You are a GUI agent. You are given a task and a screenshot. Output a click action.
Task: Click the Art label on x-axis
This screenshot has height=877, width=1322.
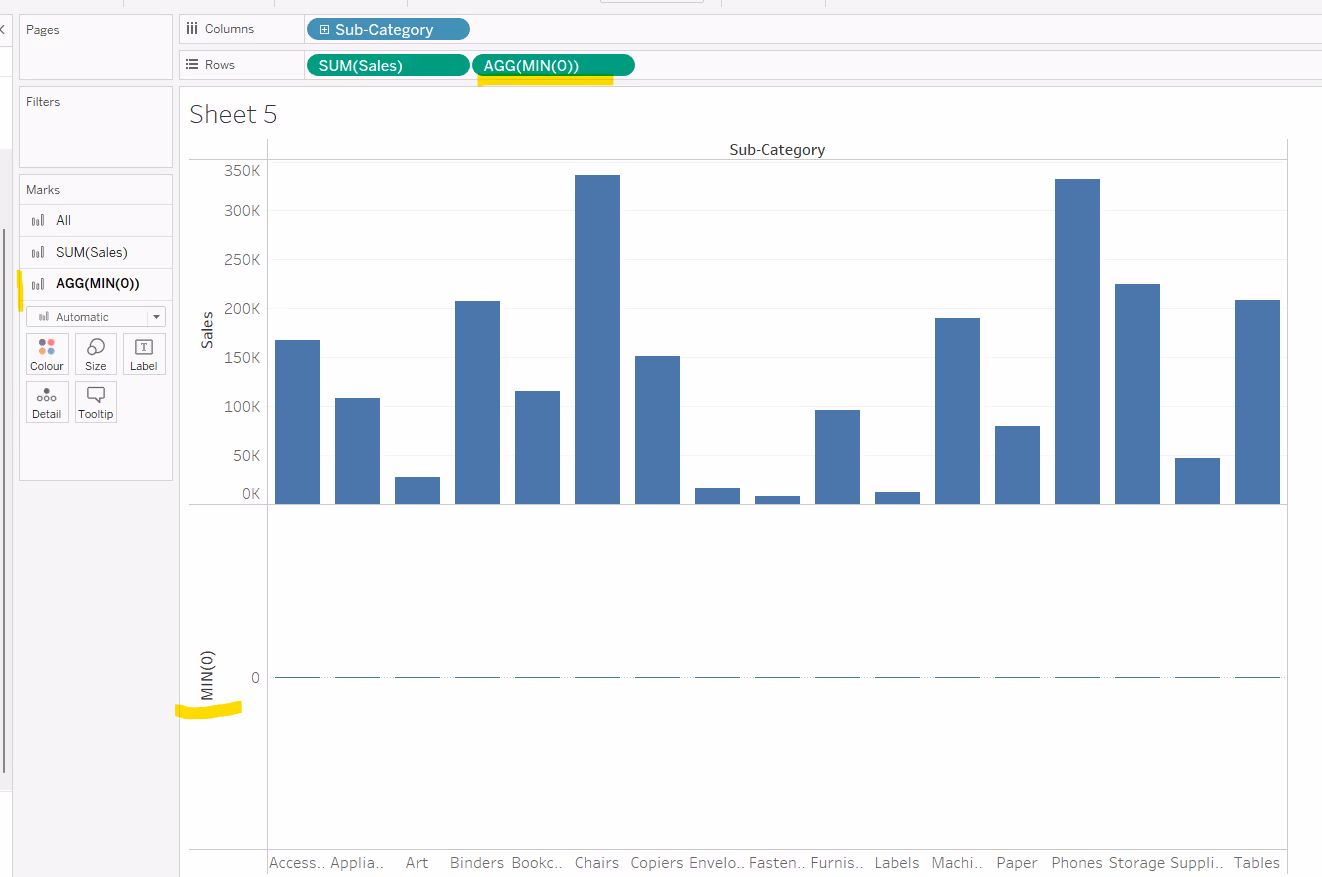point(417,863)
